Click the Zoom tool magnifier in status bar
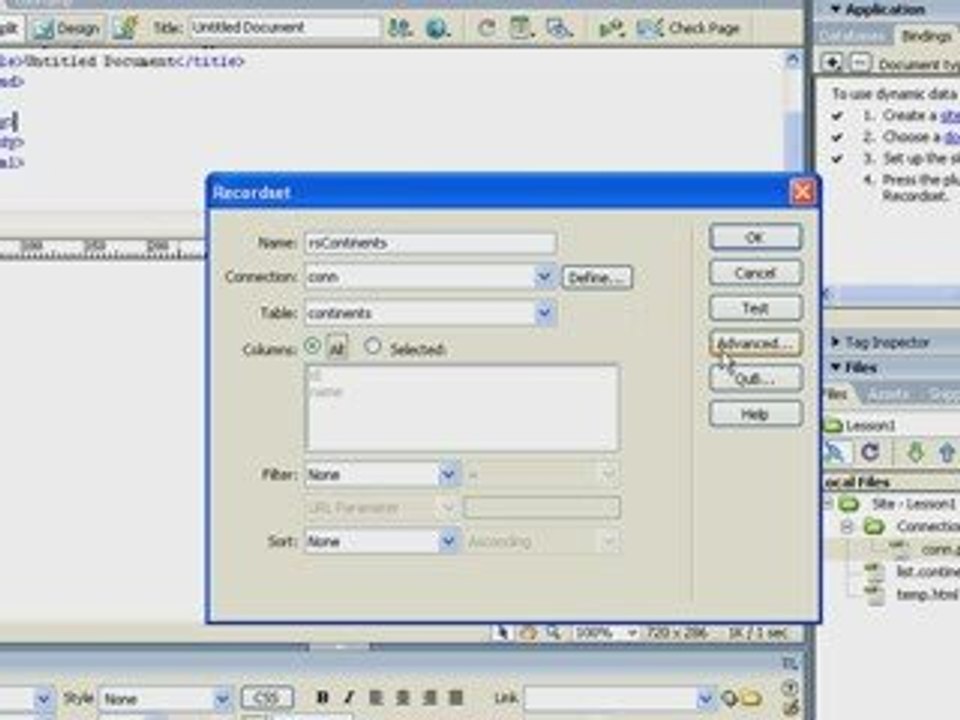The width and height of the screenshot is (960, 720). [x=553, y=632]
